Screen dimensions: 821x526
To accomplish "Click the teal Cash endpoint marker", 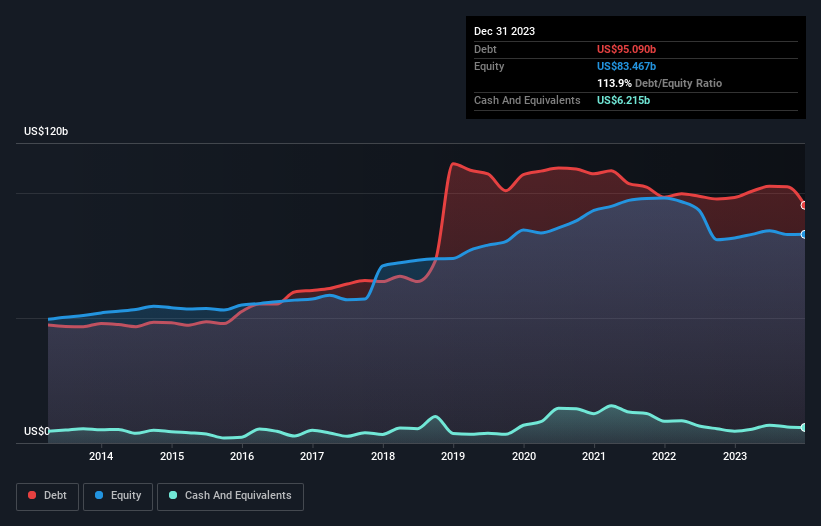I will pos(804,428).
